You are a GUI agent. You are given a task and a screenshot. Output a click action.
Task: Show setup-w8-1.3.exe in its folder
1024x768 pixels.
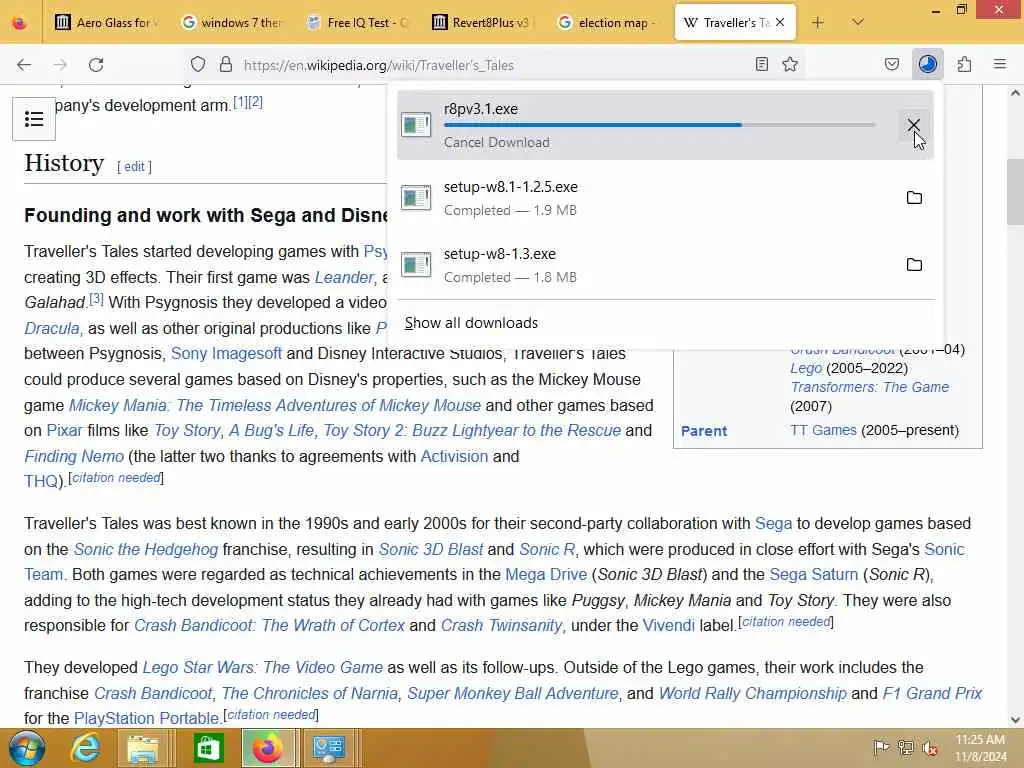coord(914,264)
